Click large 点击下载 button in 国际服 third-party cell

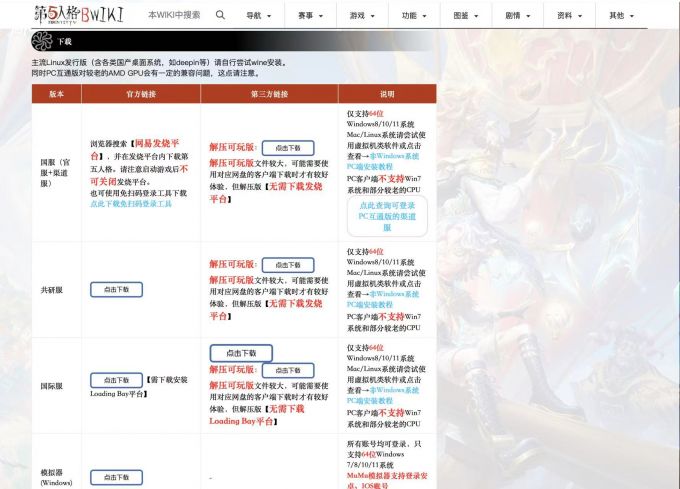tap(241, 353)
